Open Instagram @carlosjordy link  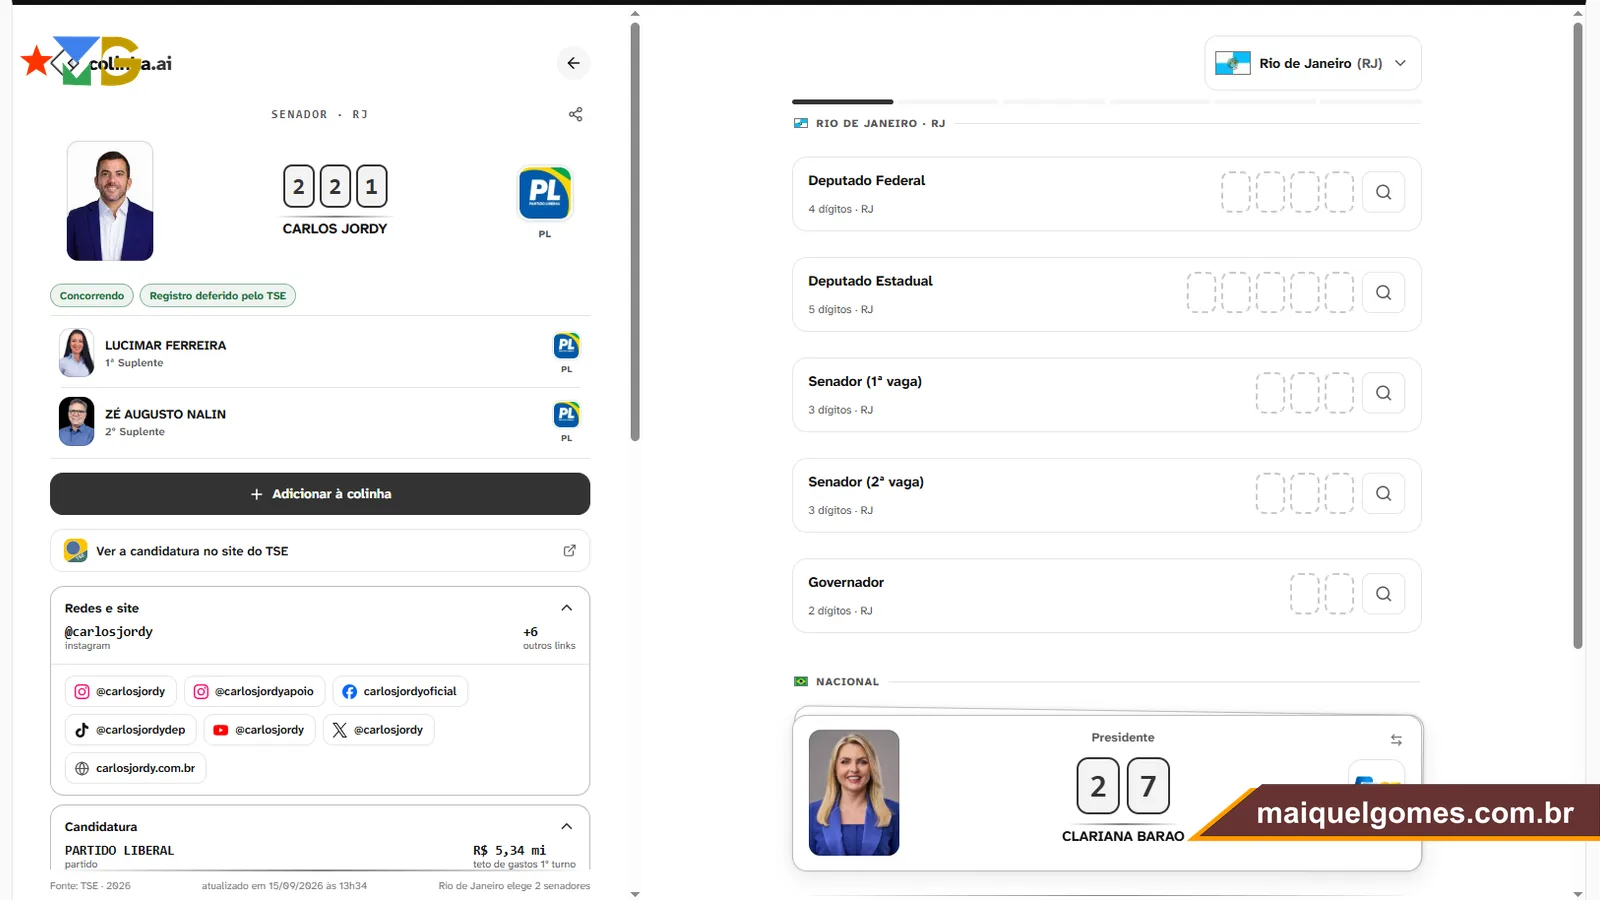pyautogui.click(x=121, y=691)
